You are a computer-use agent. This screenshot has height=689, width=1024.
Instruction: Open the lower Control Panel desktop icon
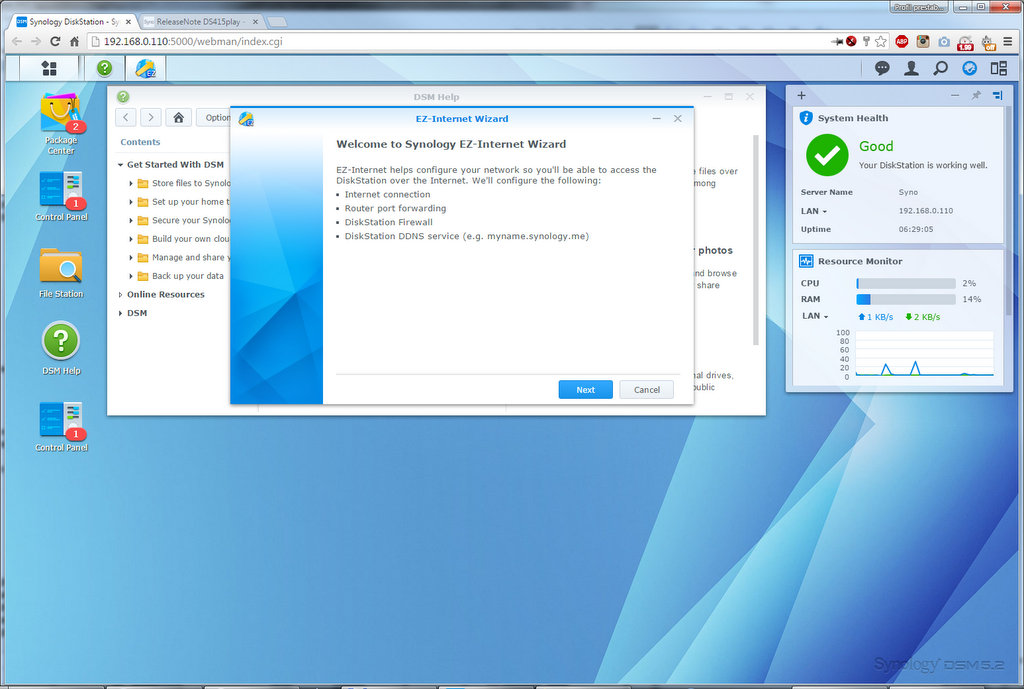[61, 426]
